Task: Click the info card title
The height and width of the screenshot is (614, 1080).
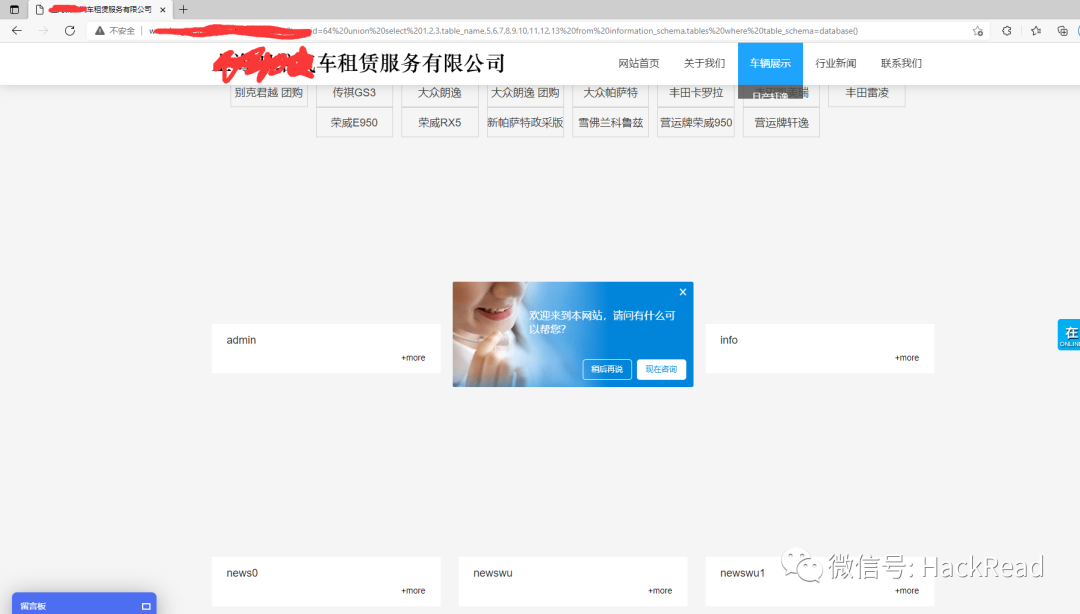Action: 729,340
